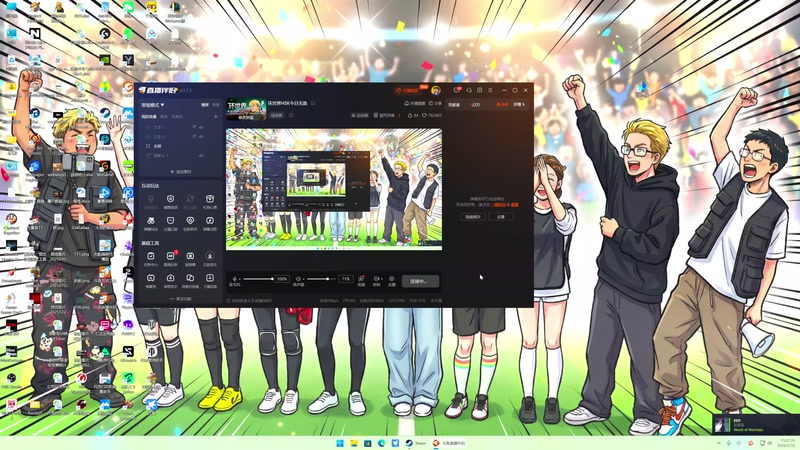Adjust the microphone volume slider
800x450 pixels.
pos(258,279)
